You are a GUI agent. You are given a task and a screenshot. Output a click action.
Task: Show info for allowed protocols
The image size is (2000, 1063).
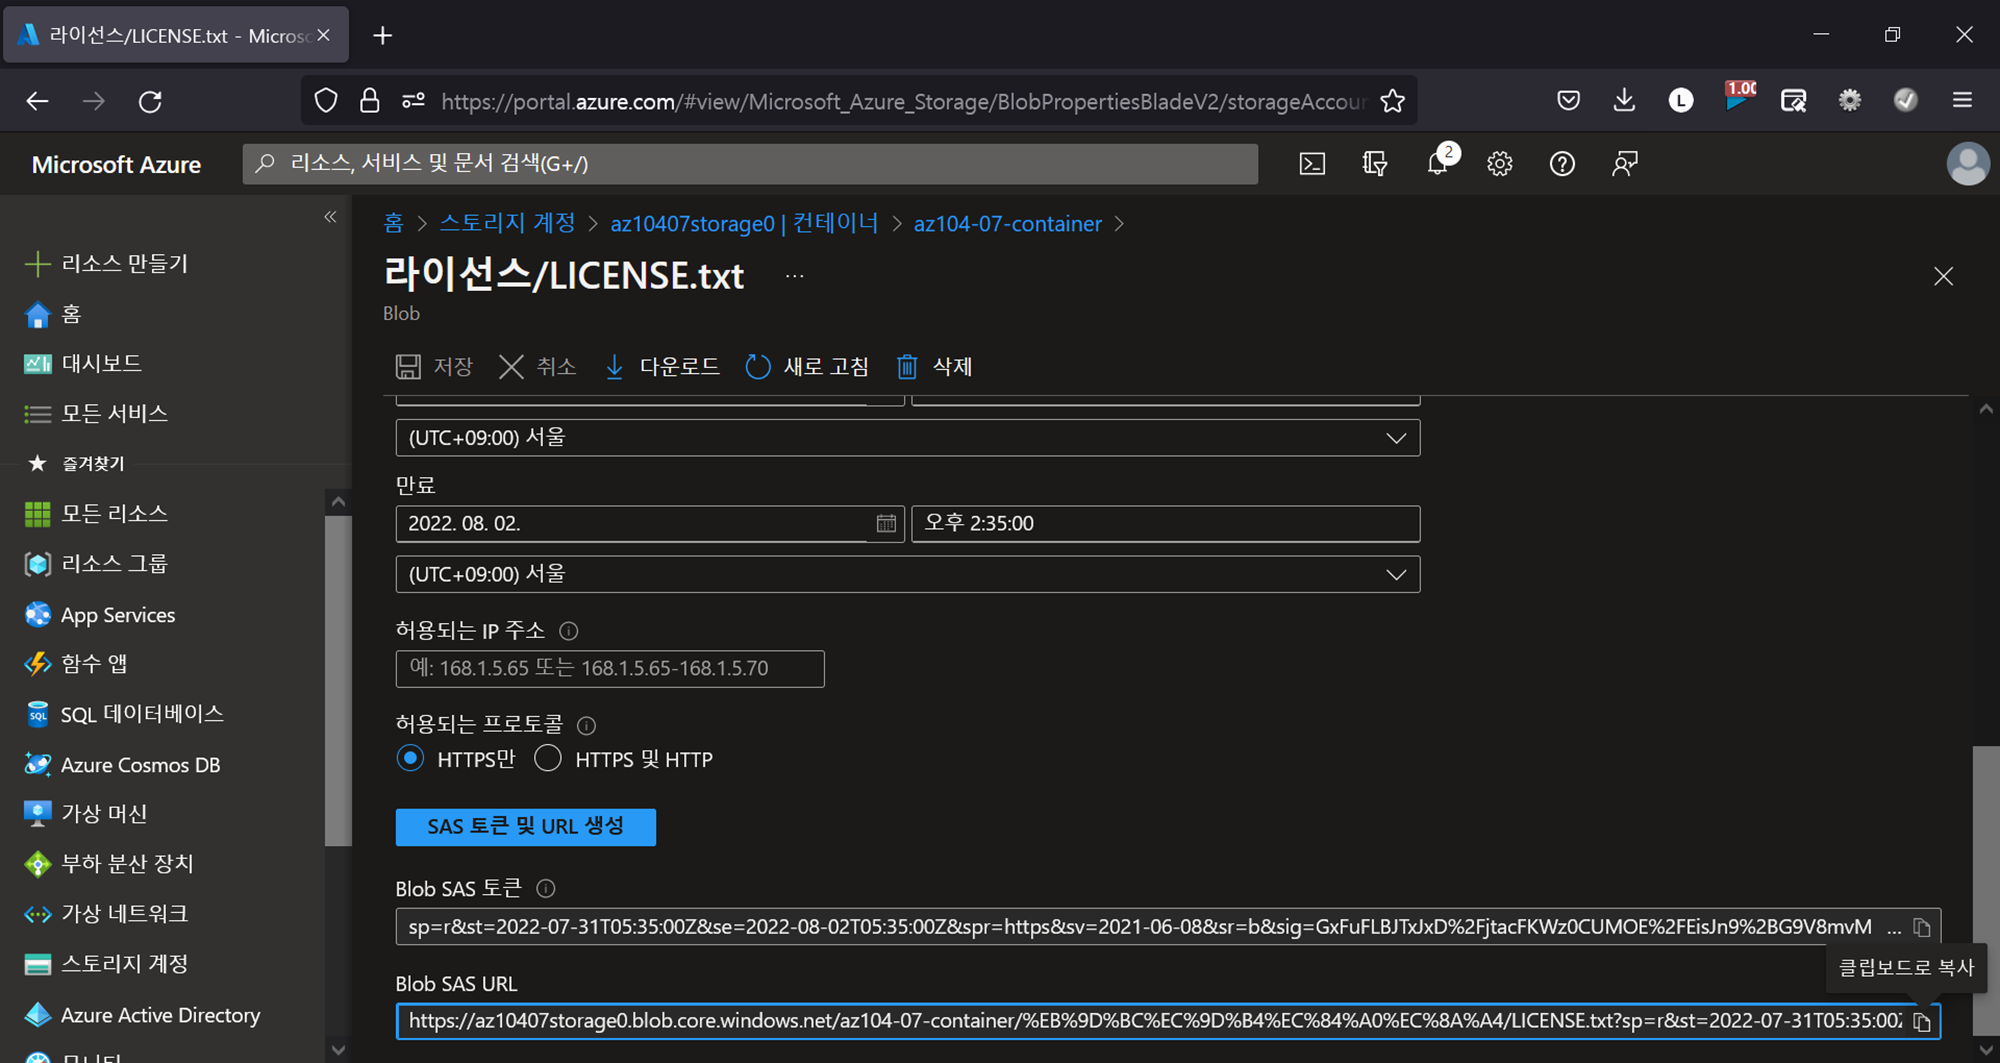pos(586,726)
